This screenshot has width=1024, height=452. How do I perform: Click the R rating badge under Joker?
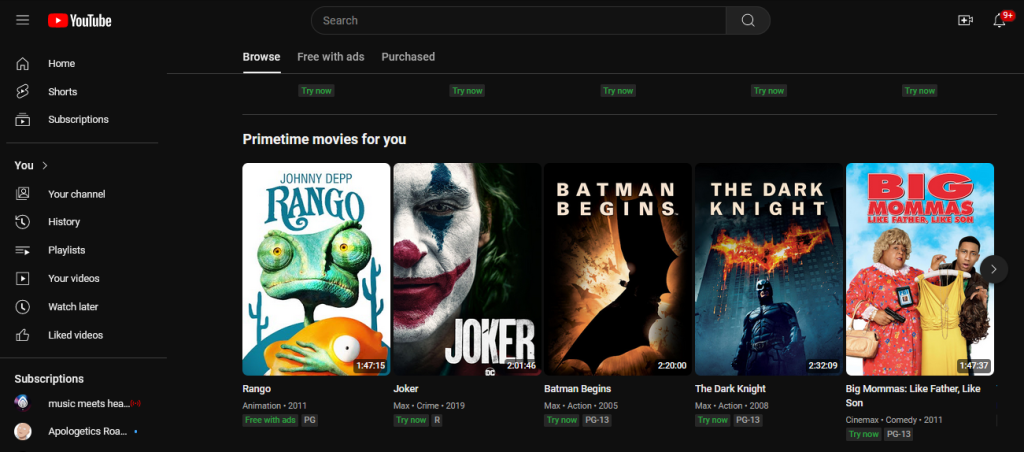(x=438, y=420)
